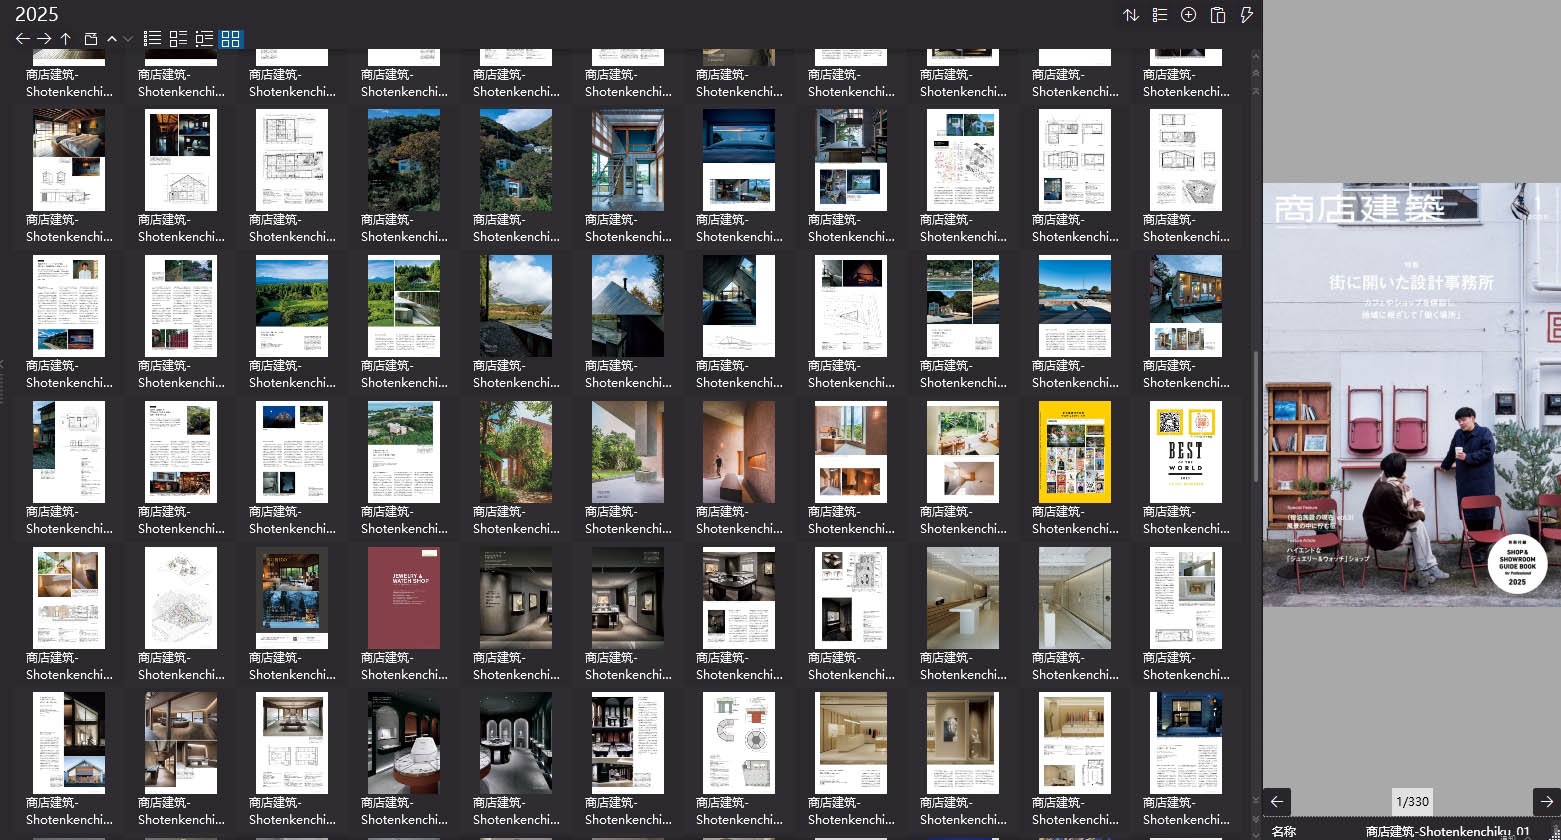Switch to plain list view mode
Screen dimensions: 1561x840
(152, 39)
